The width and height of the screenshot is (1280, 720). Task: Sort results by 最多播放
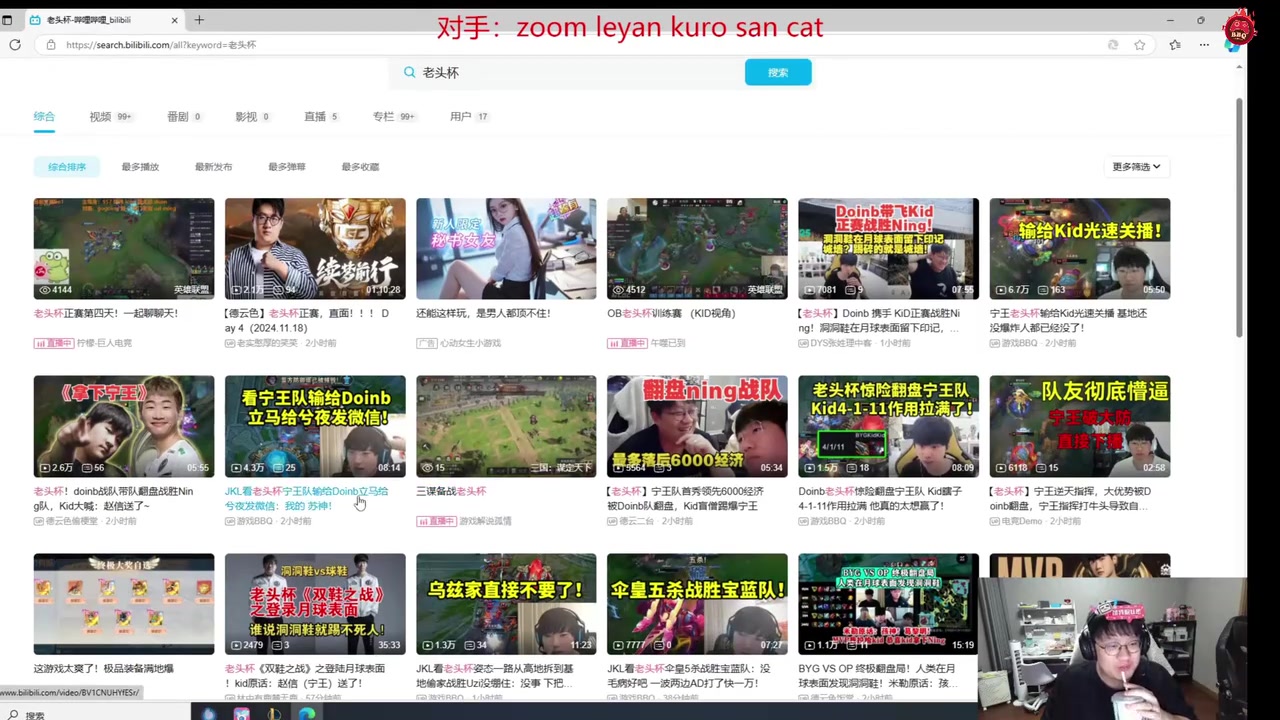click(140, 167)
